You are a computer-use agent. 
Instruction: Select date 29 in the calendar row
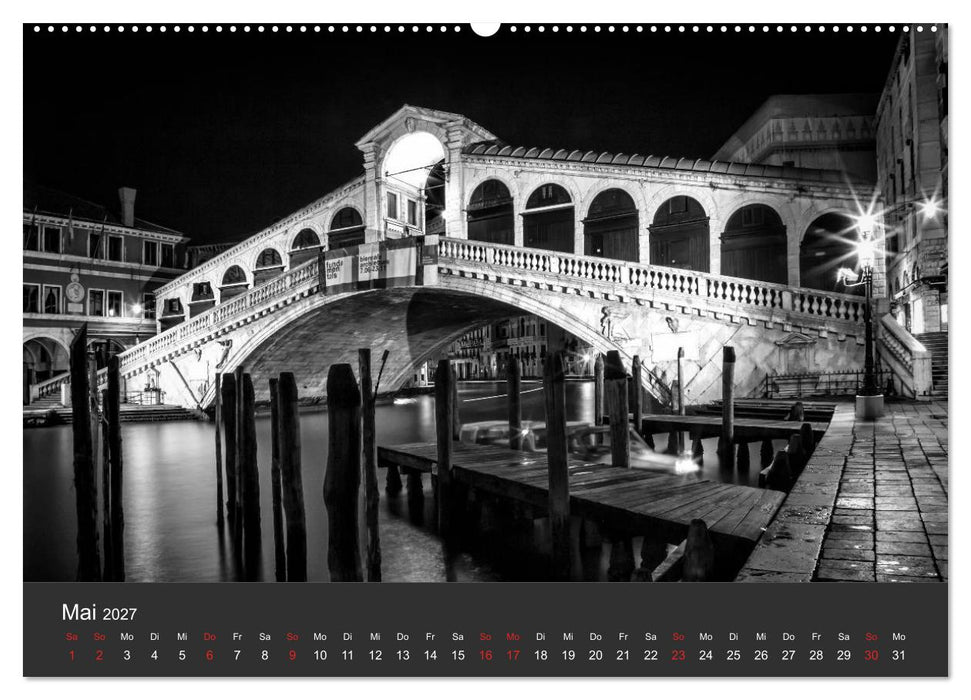843,655
